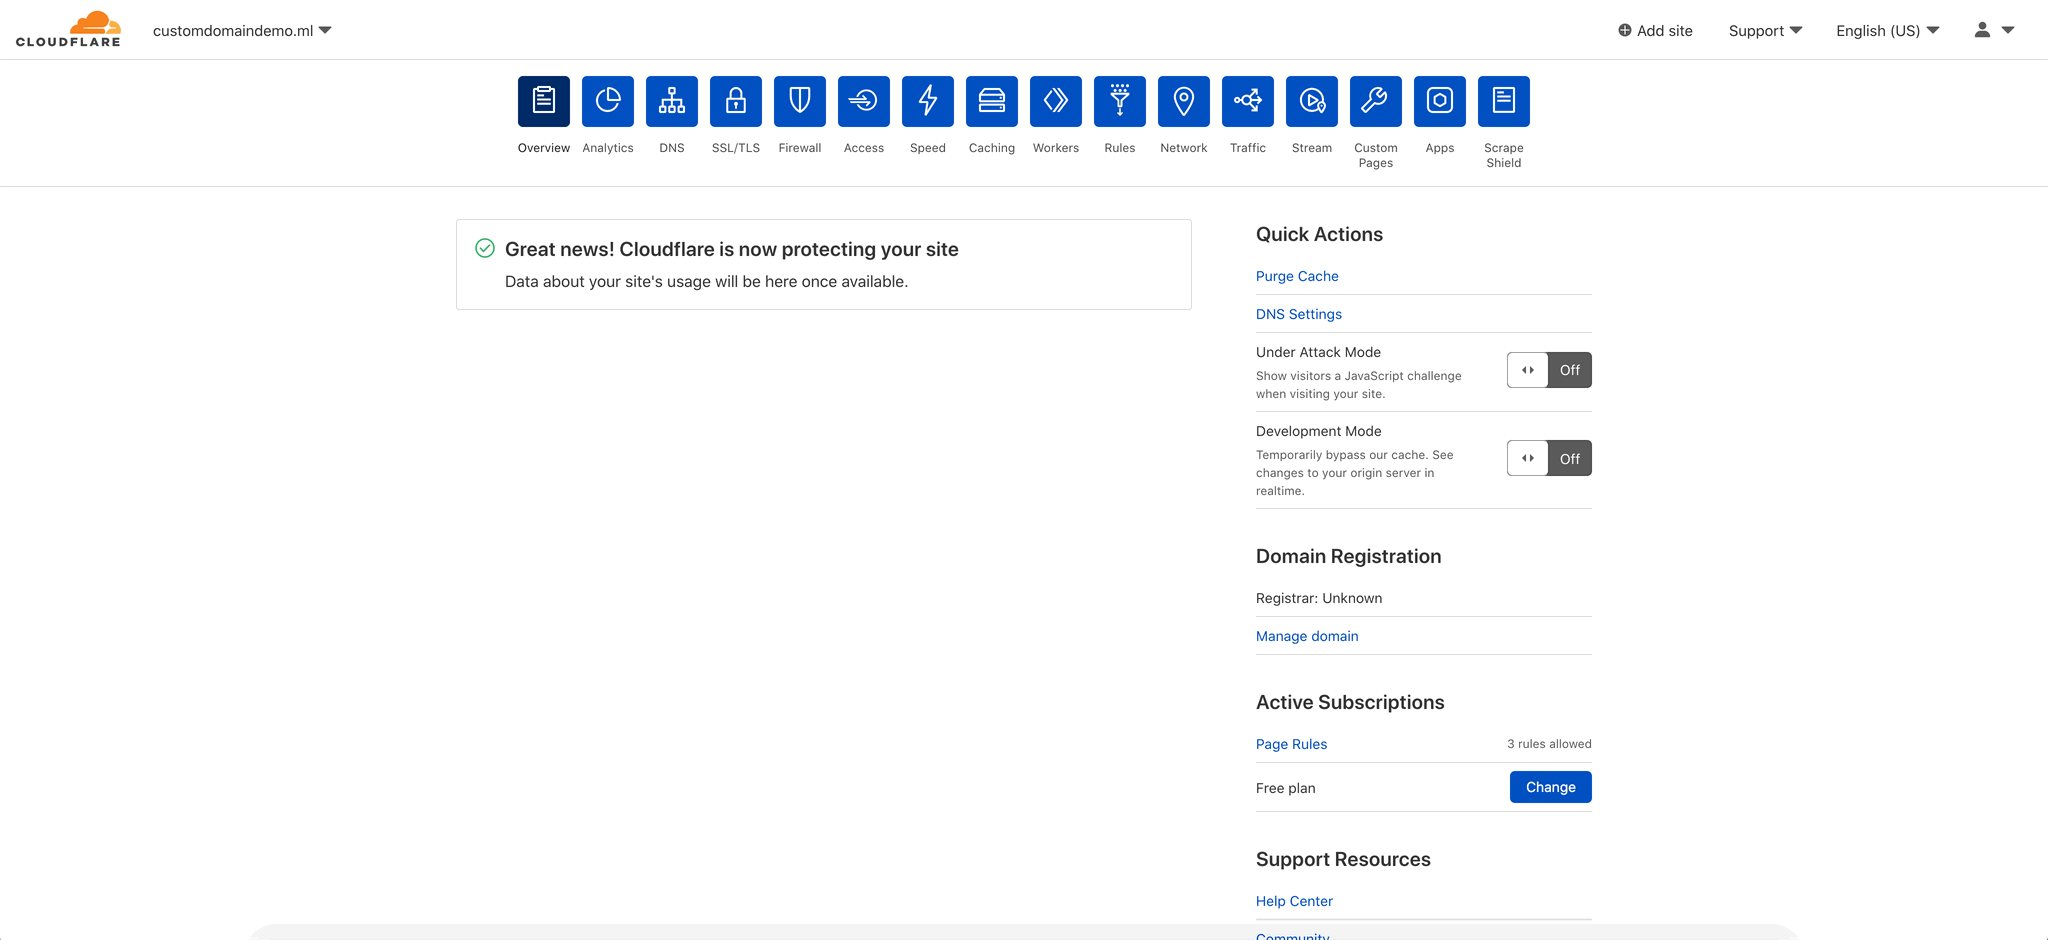Click the Scrape Shield tab label
This screenshot has width=2048, height=940.
[x=1504, y=155]
